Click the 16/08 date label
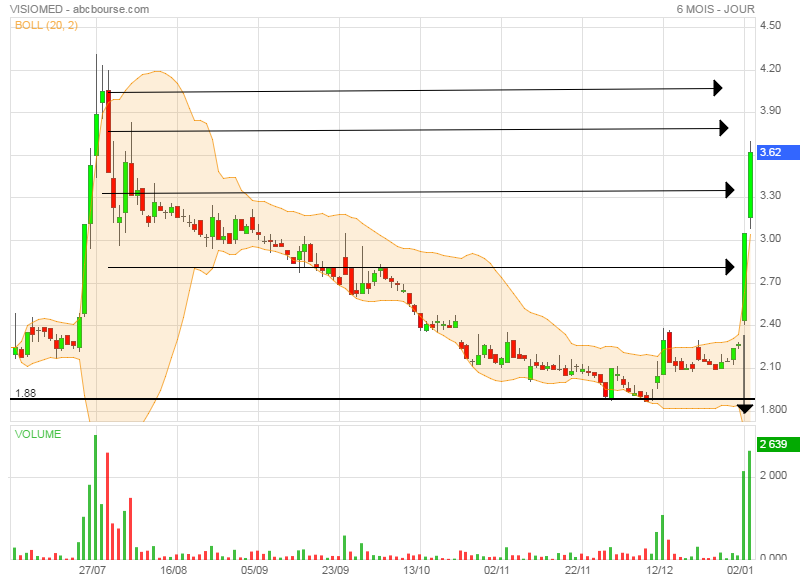The height and width of the screenshot is (580, 800). tap(173, 570)
